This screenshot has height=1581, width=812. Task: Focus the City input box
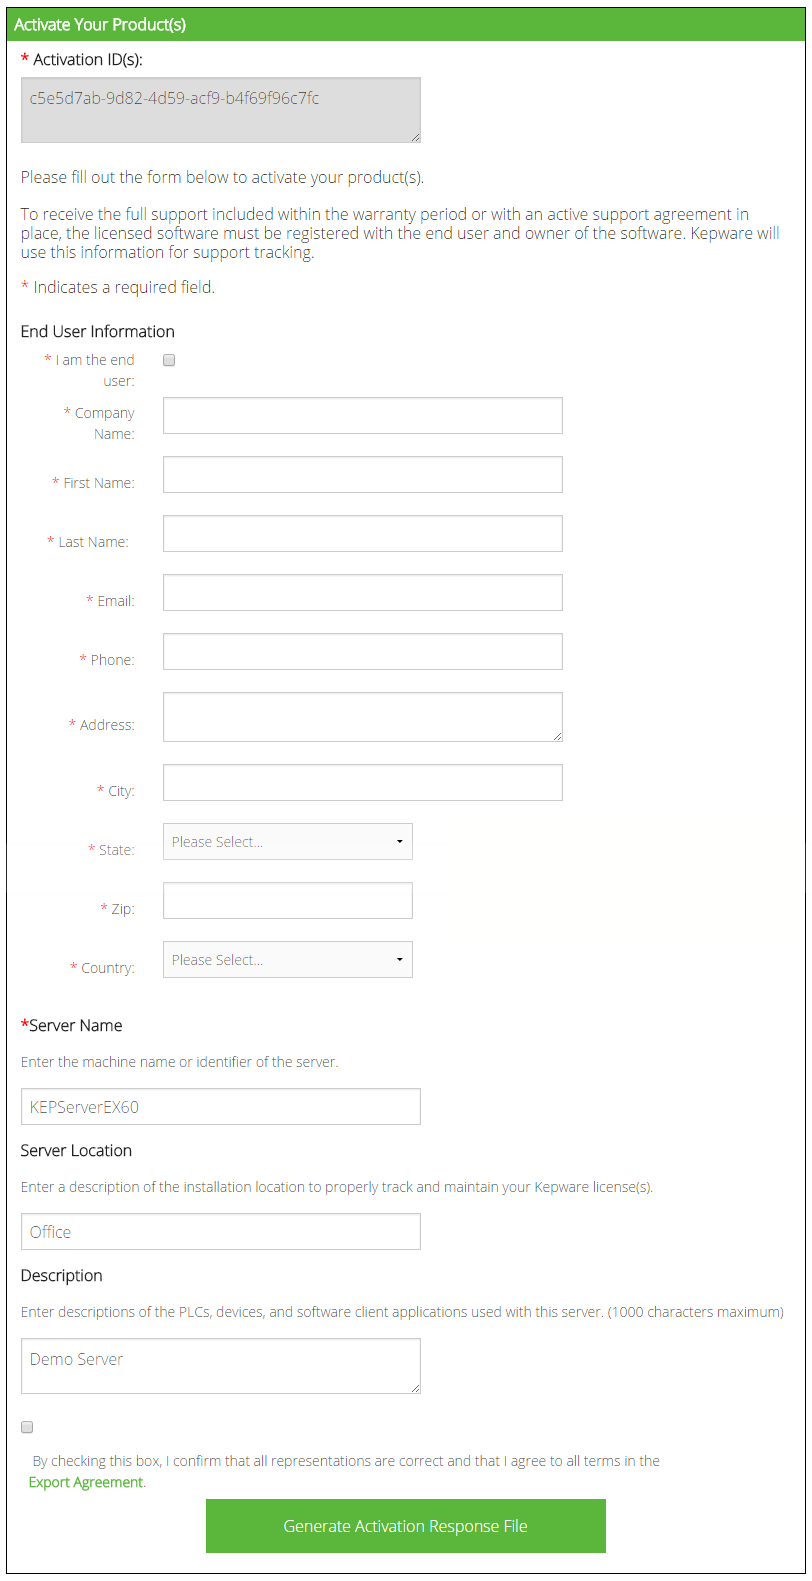(362, 783)
